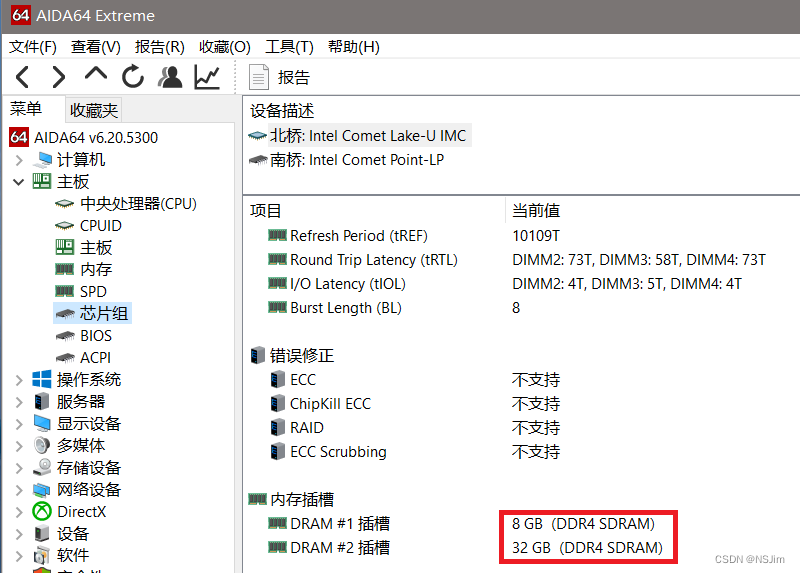This screenshot has width=800, height=573.
Task: Click the 当前值 column header
Action: pos(536,210)
